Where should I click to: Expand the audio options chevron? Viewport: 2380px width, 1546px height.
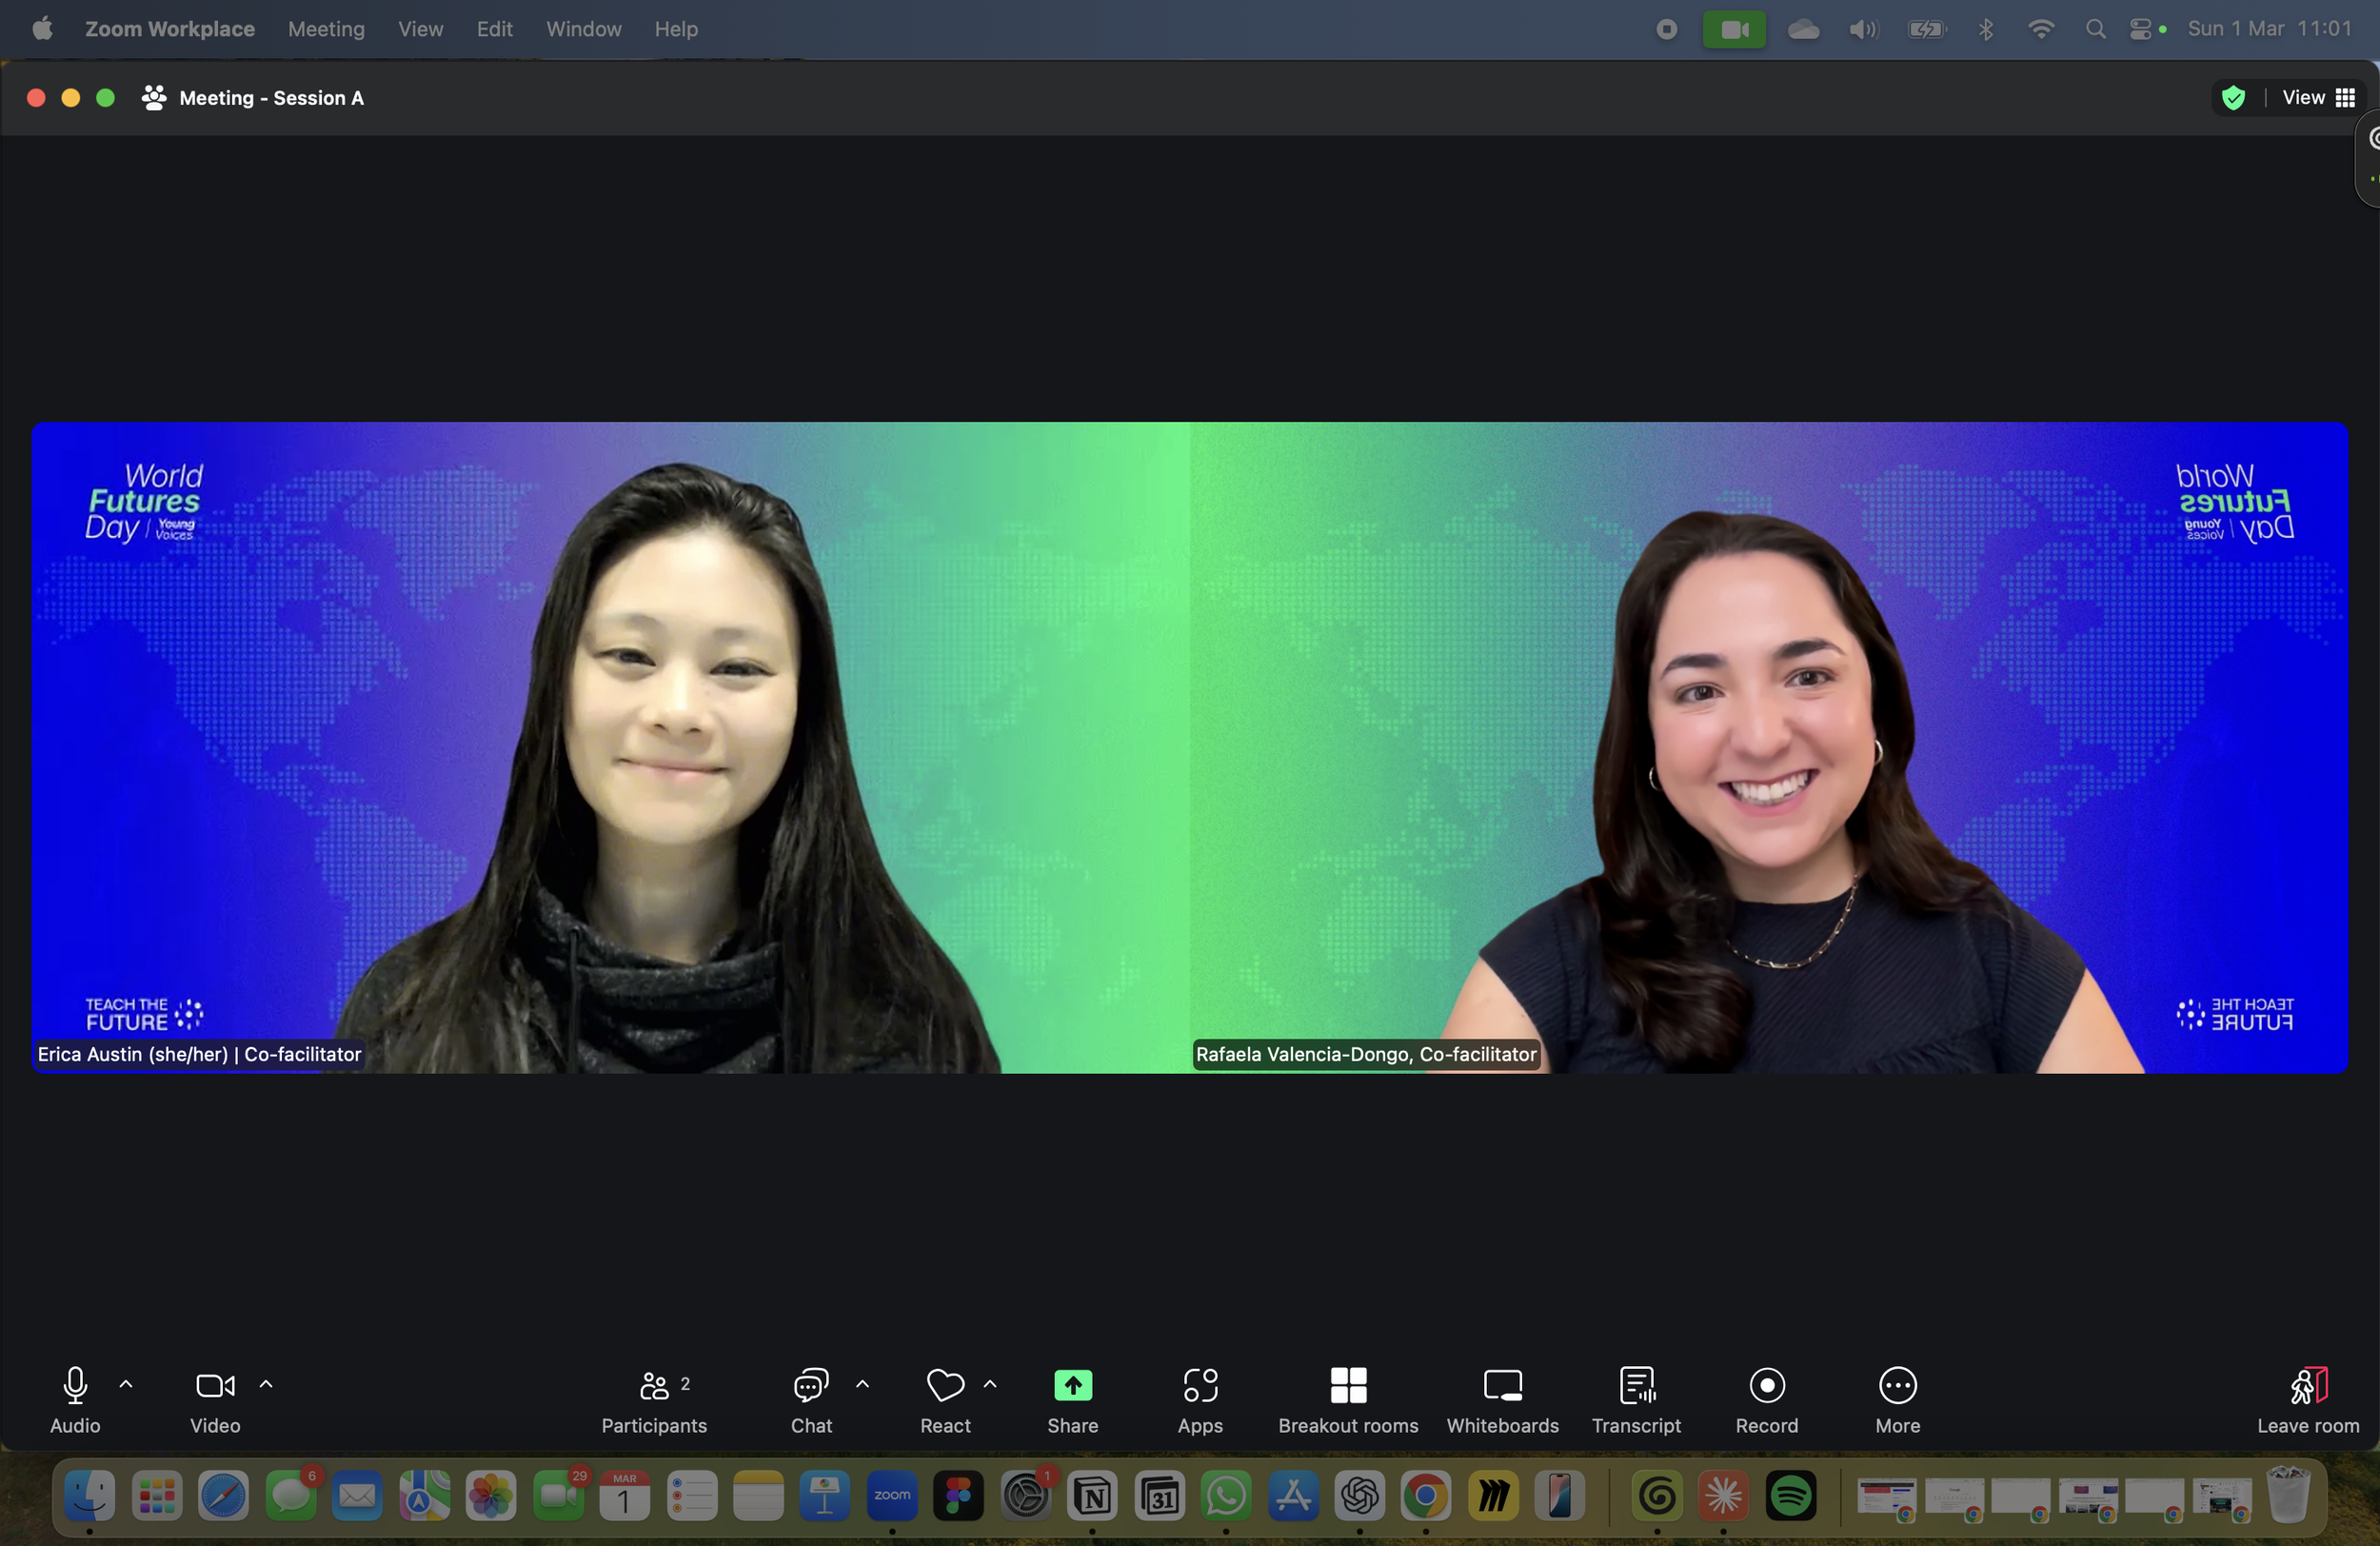pos(126,1384)
